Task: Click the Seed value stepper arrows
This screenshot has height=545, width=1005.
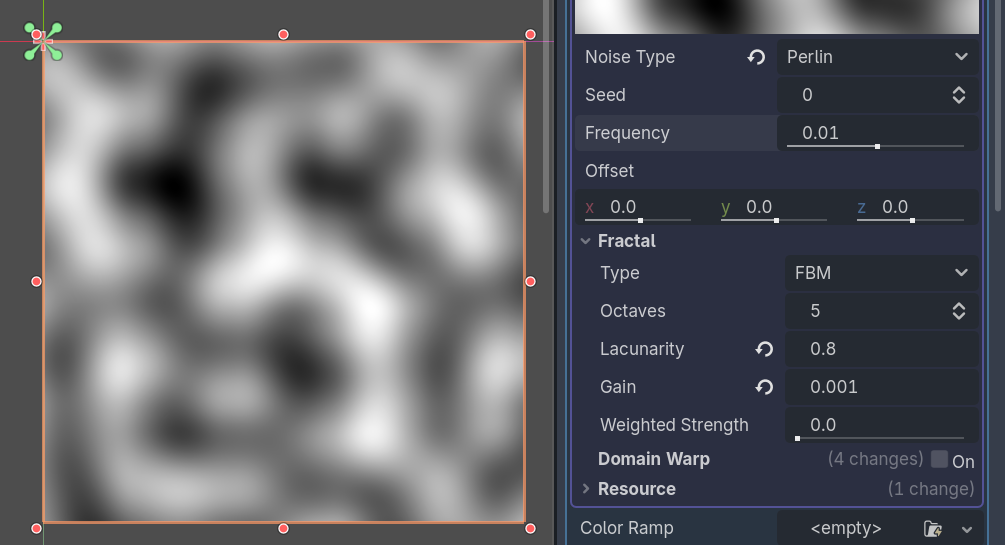Action: (x=959, y=95)
